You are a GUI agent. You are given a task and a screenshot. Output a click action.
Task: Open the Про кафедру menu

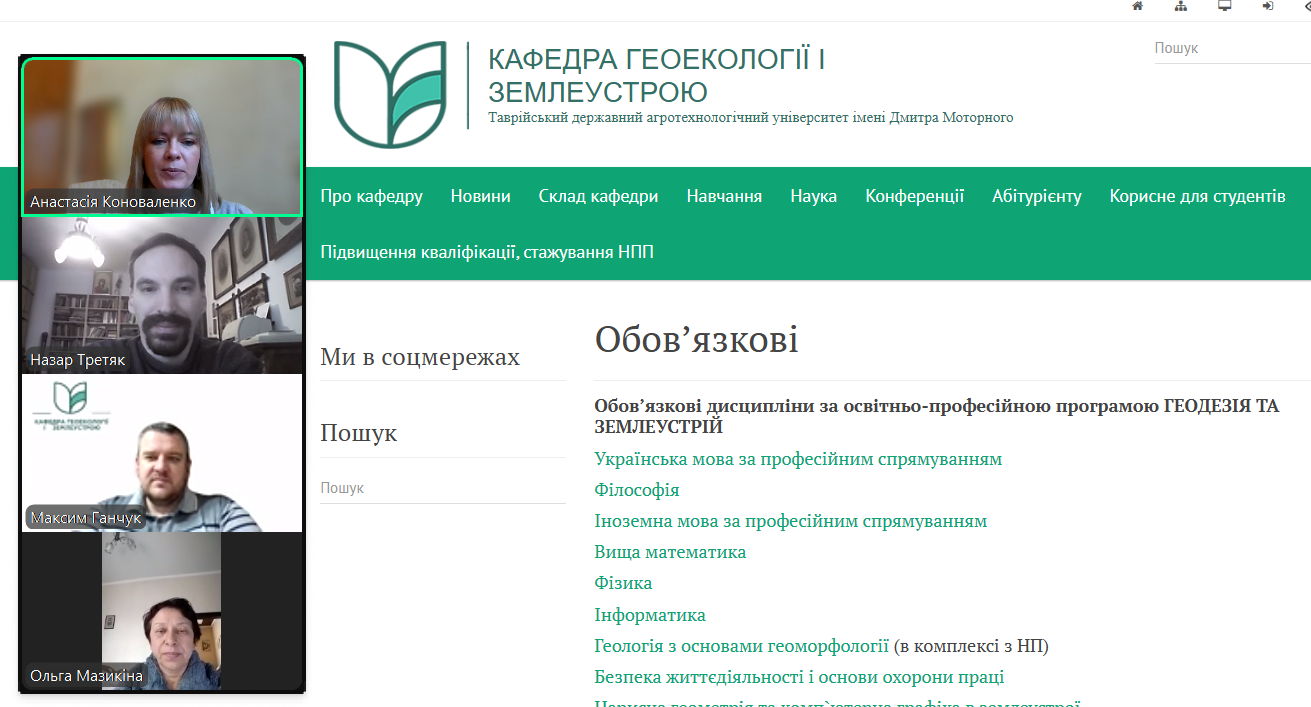[371, 196]
